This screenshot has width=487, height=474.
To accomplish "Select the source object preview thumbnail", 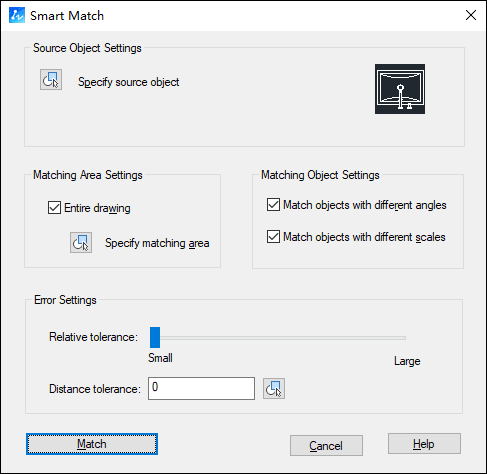I will 400,89.
